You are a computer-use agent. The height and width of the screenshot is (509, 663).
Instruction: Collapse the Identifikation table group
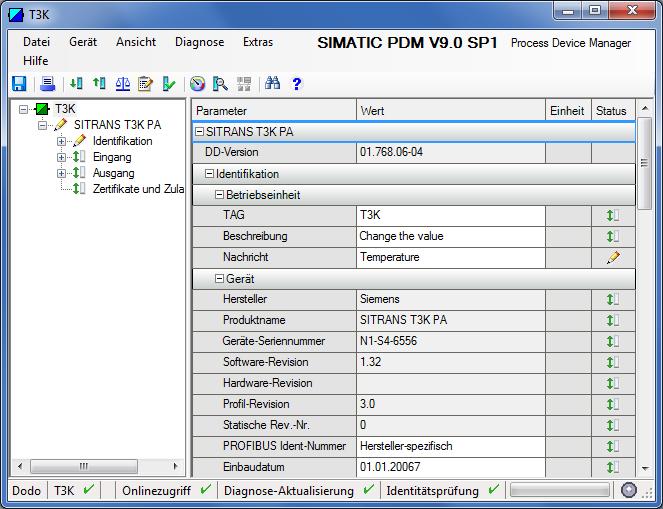point(209,174)
